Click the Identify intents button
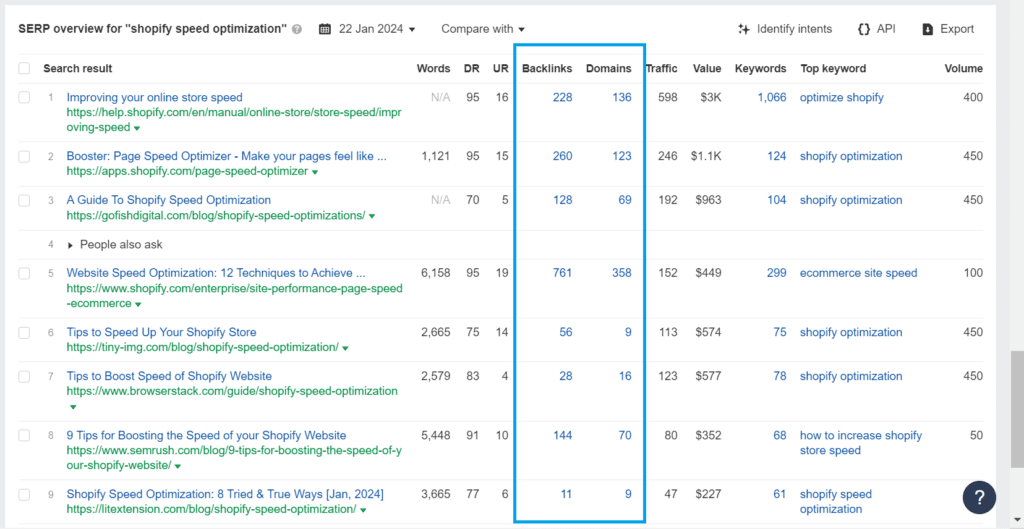Viewport: 1024px width, 529px height. [x=785, y=29]
